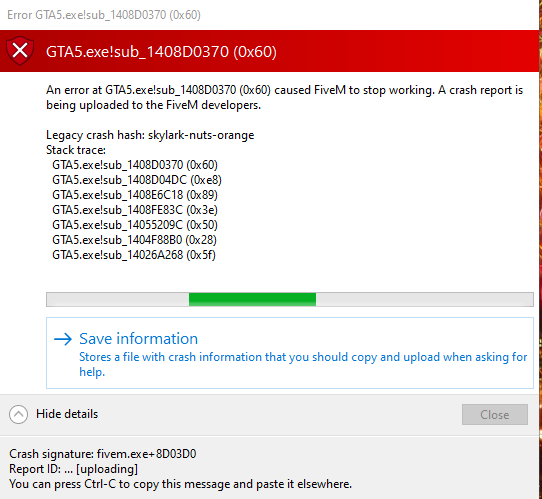This screenshot has height=499, width=542.
Task: Click the red shield error icon
Action: [x=20, y=51]
